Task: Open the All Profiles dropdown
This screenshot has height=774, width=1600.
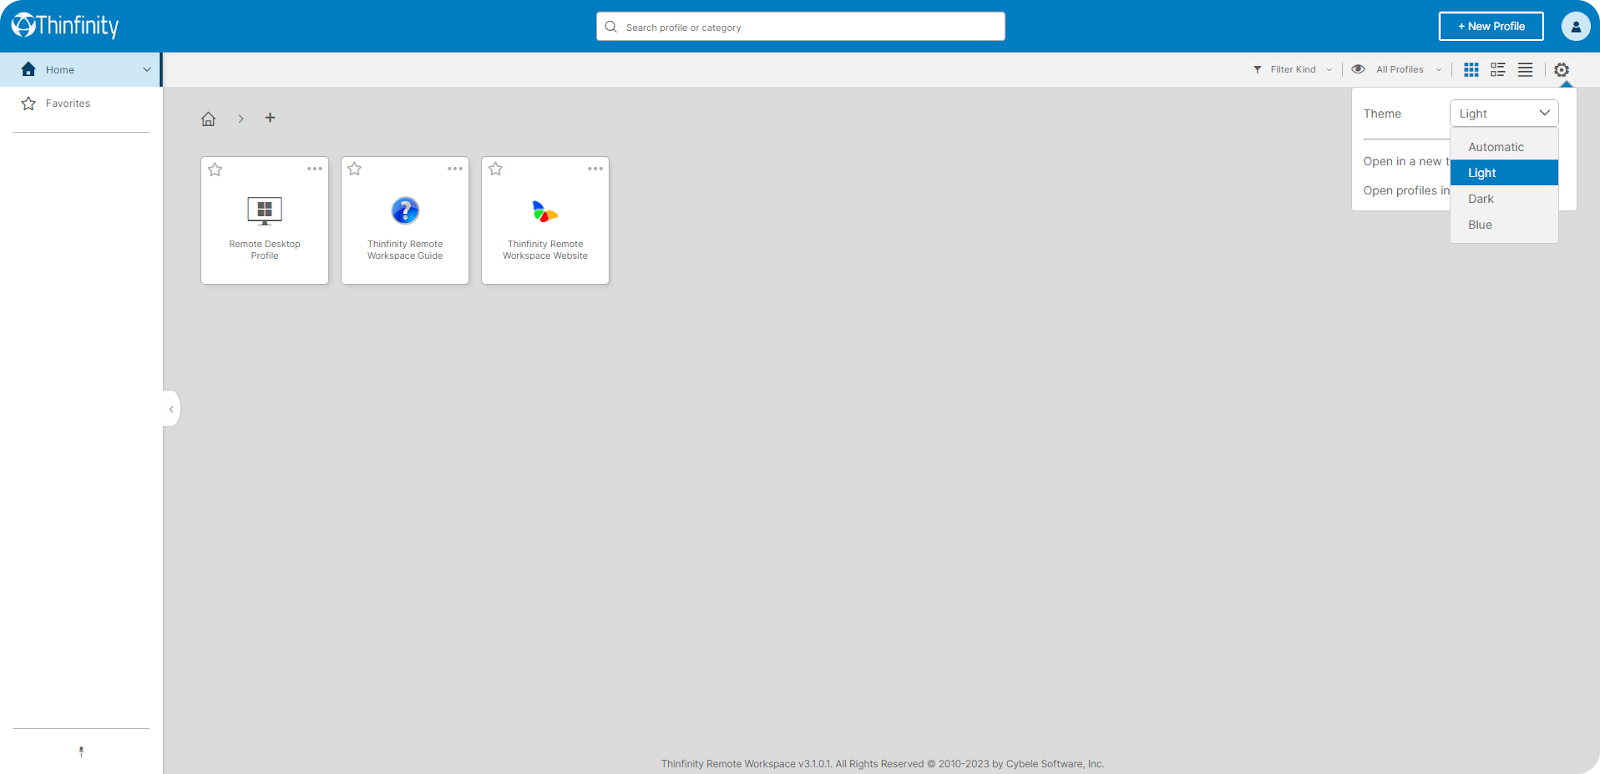Action: [x=1398, y=70]
